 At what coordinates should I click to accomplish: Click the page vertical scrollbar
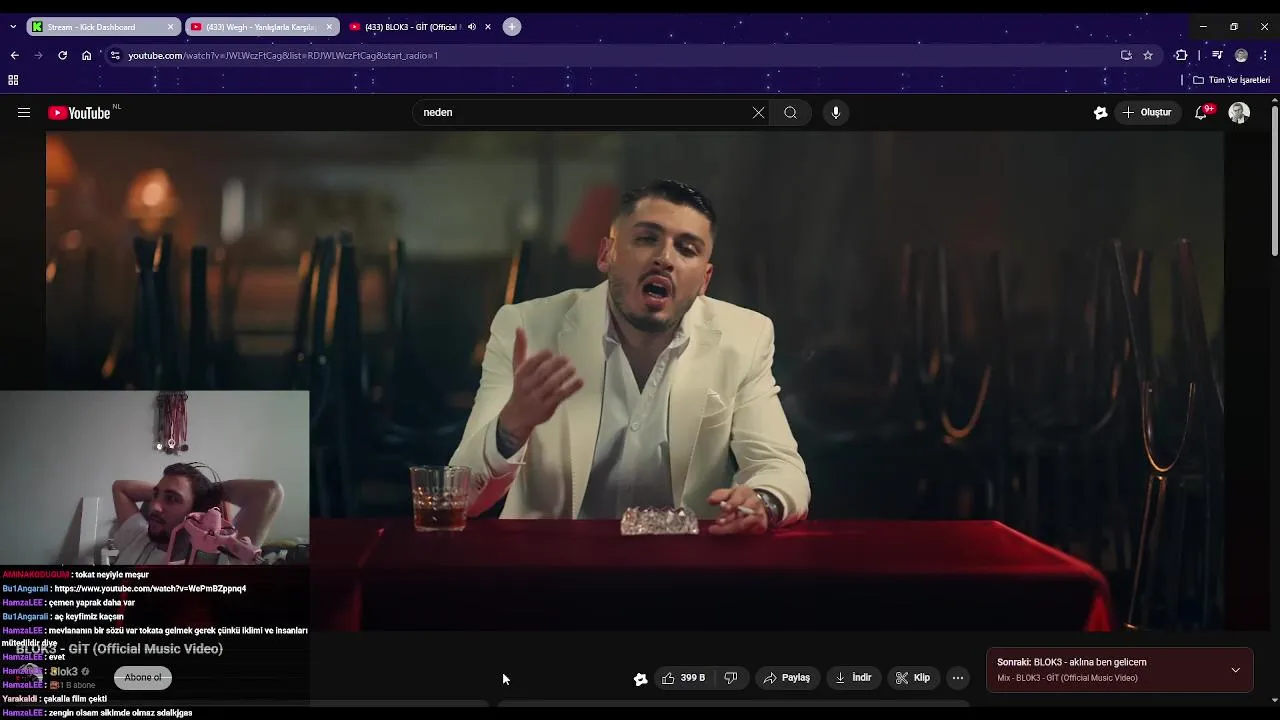tap(1274, 180)
